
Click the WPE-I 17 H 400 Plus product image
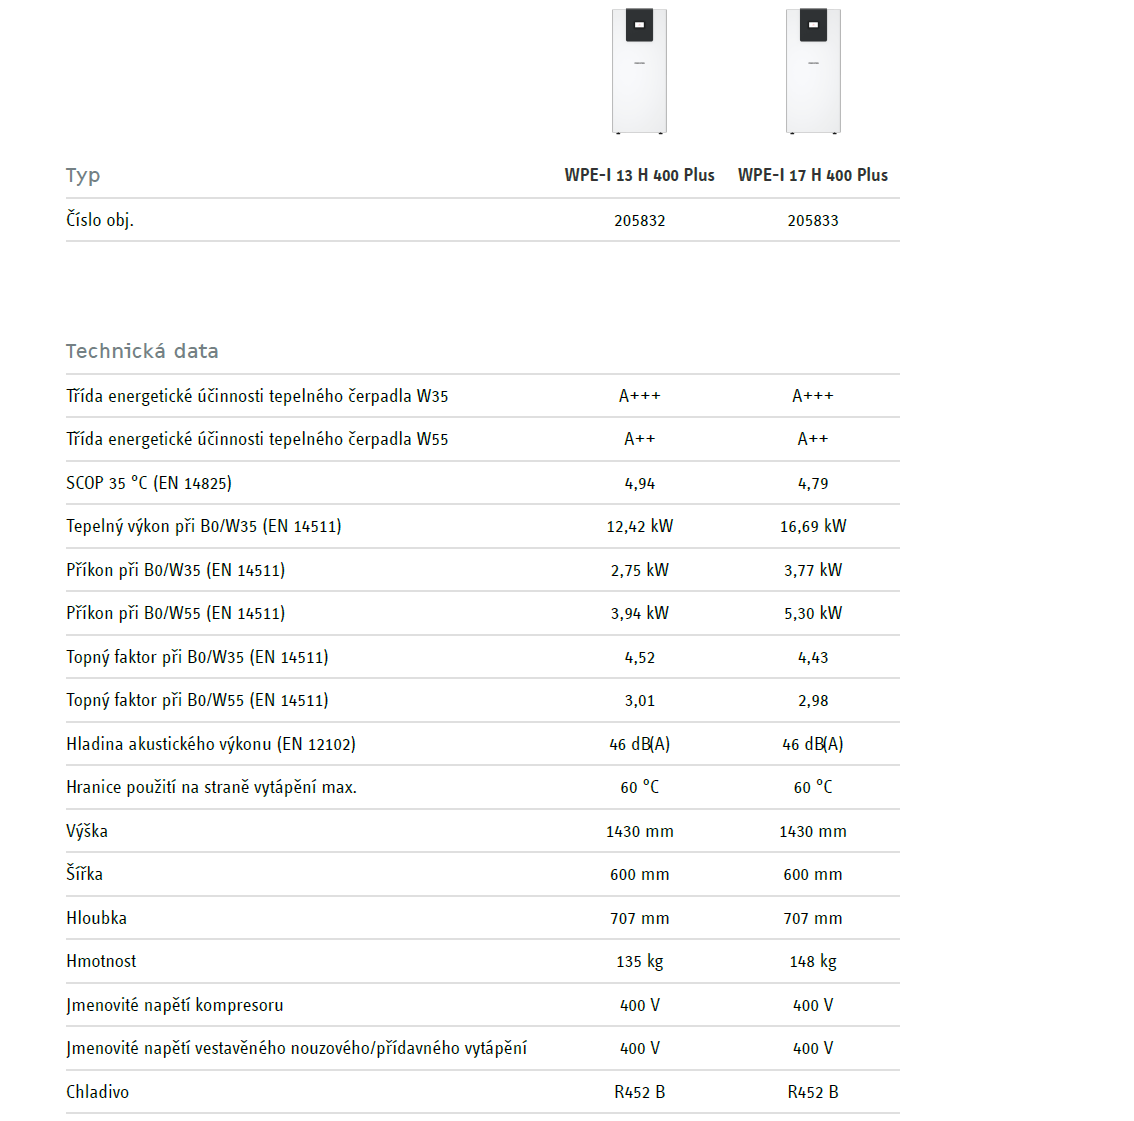pos(813,71)
